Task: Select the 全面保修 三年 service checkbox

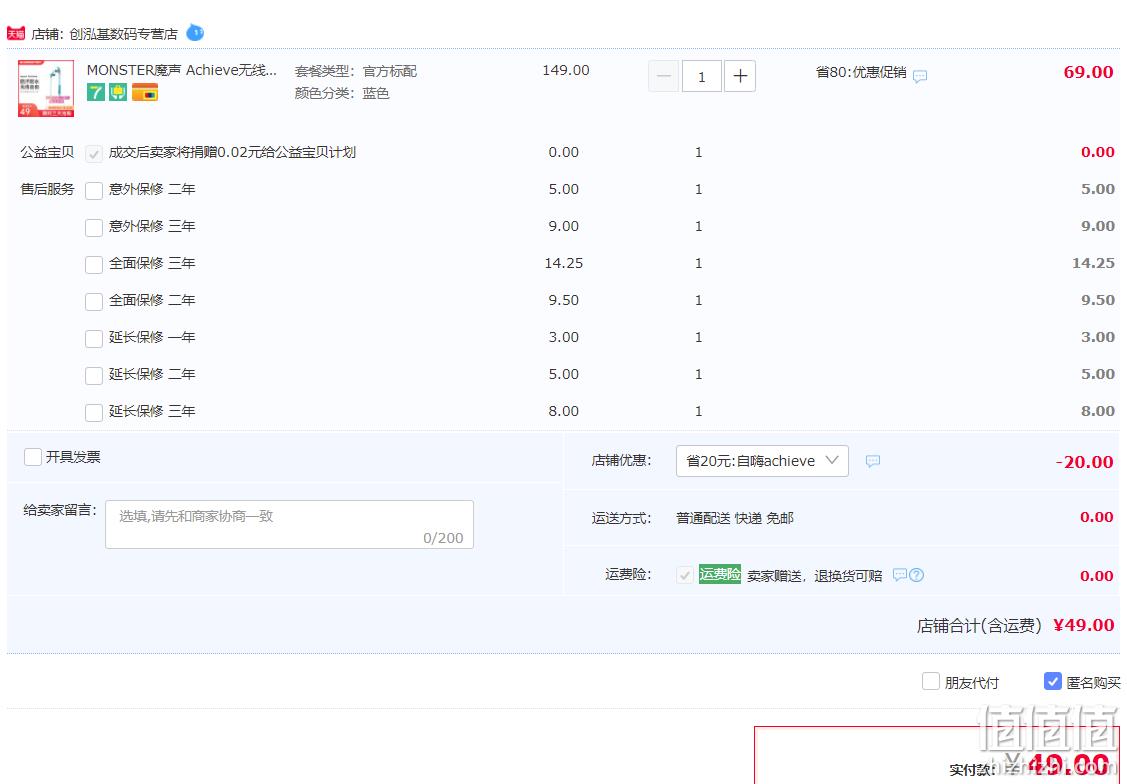Action: (x=94, y=264)
